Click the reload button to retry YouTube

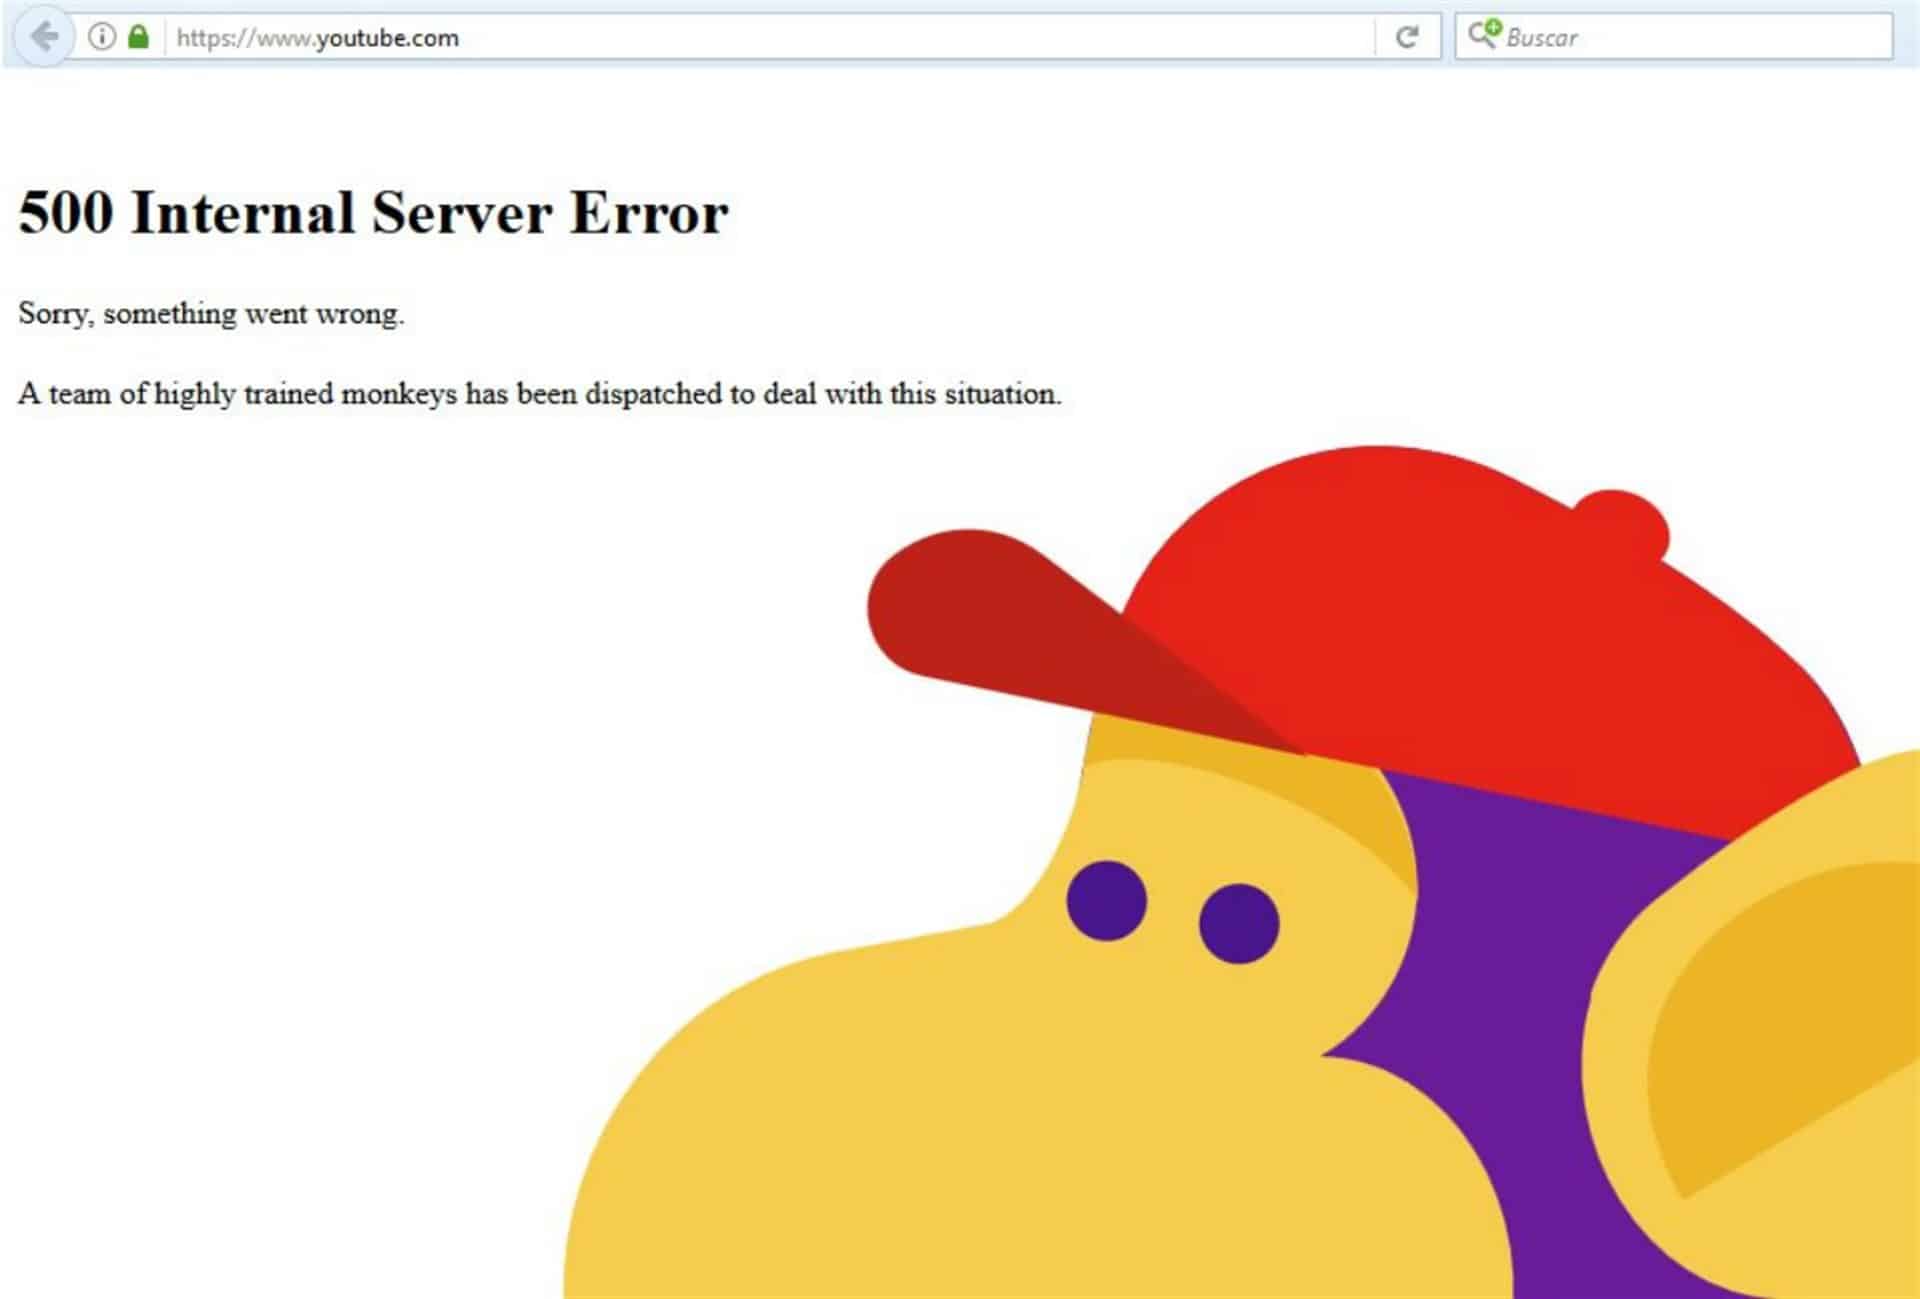[1408, 37]
